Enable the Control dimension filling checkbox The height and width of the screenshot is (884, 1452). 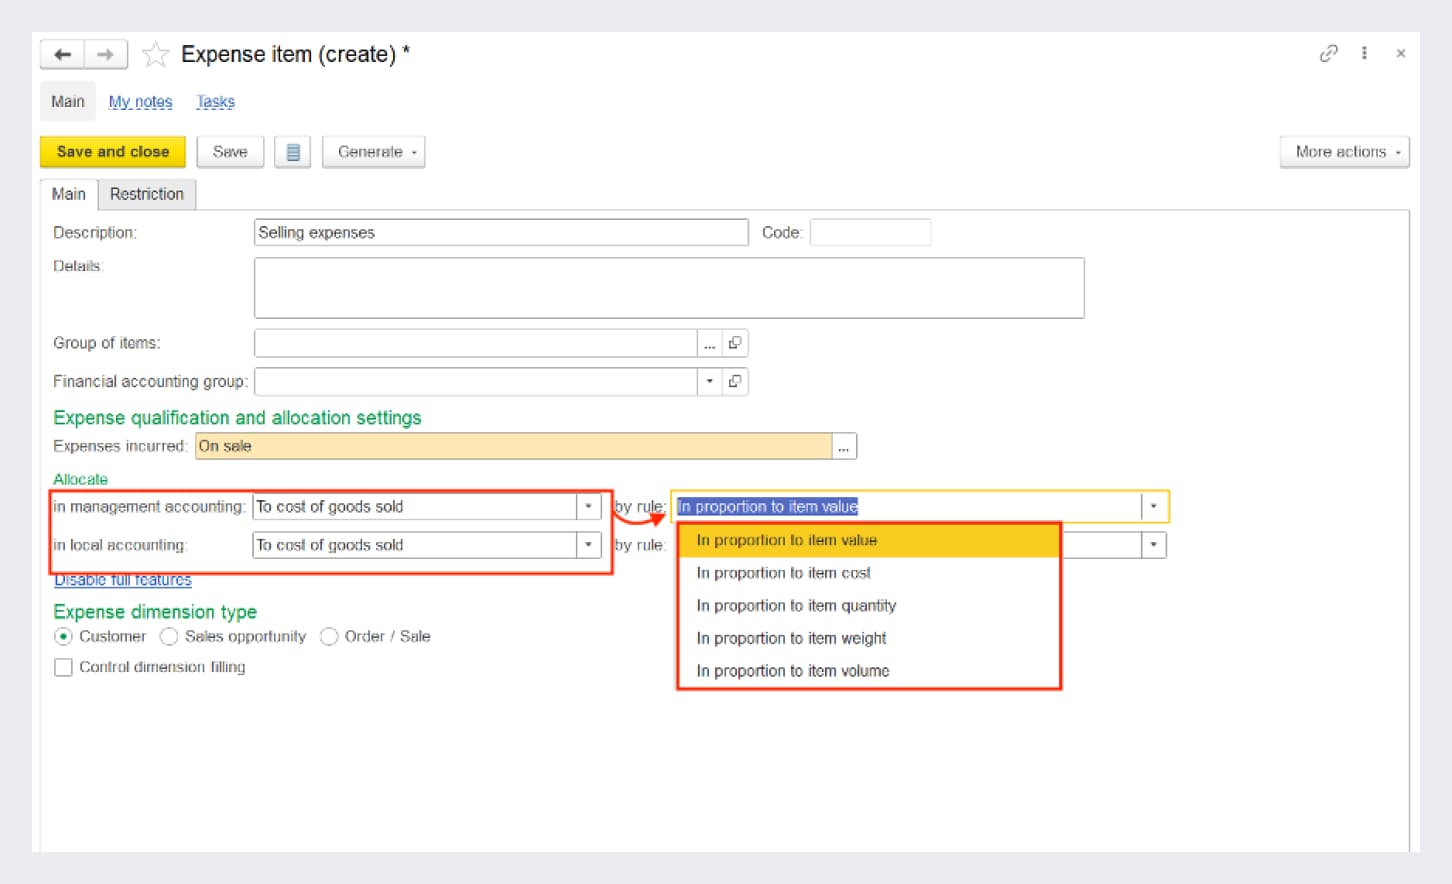point(63,667)
